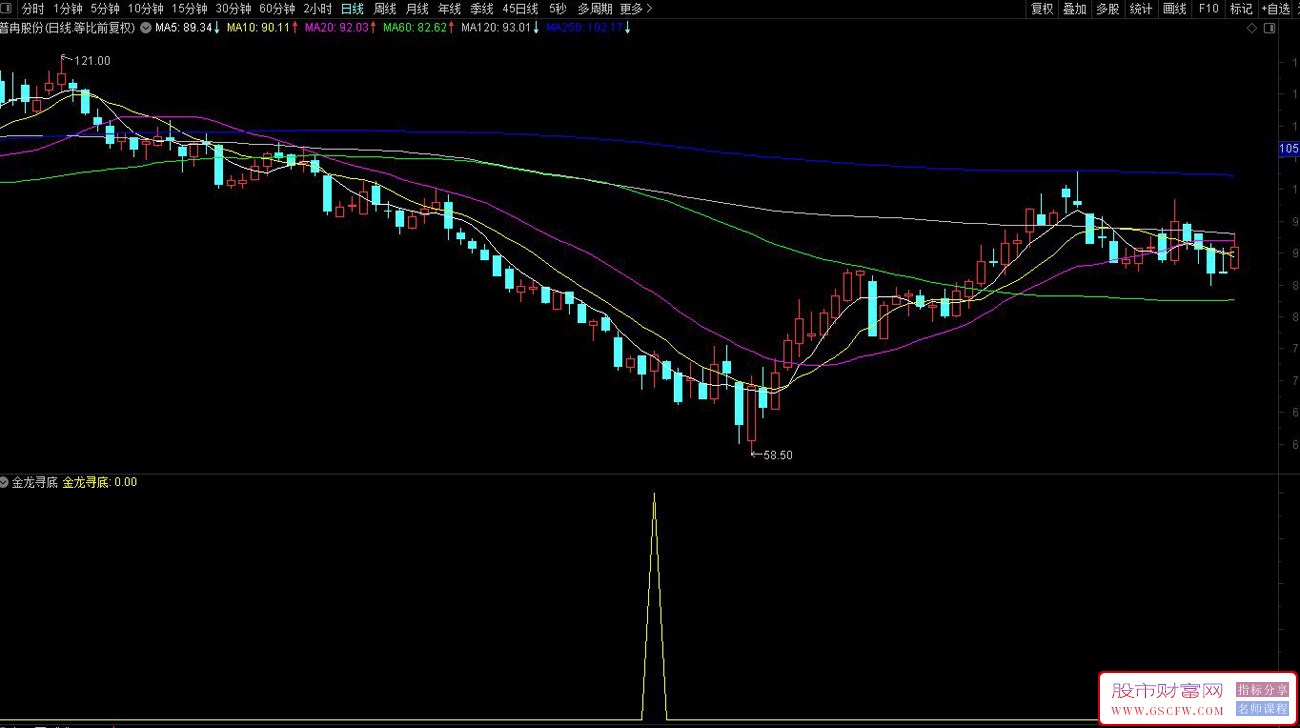Click the large cyan candle at 58.50 low
This screenshot has height=728, width=1300.
740,403
